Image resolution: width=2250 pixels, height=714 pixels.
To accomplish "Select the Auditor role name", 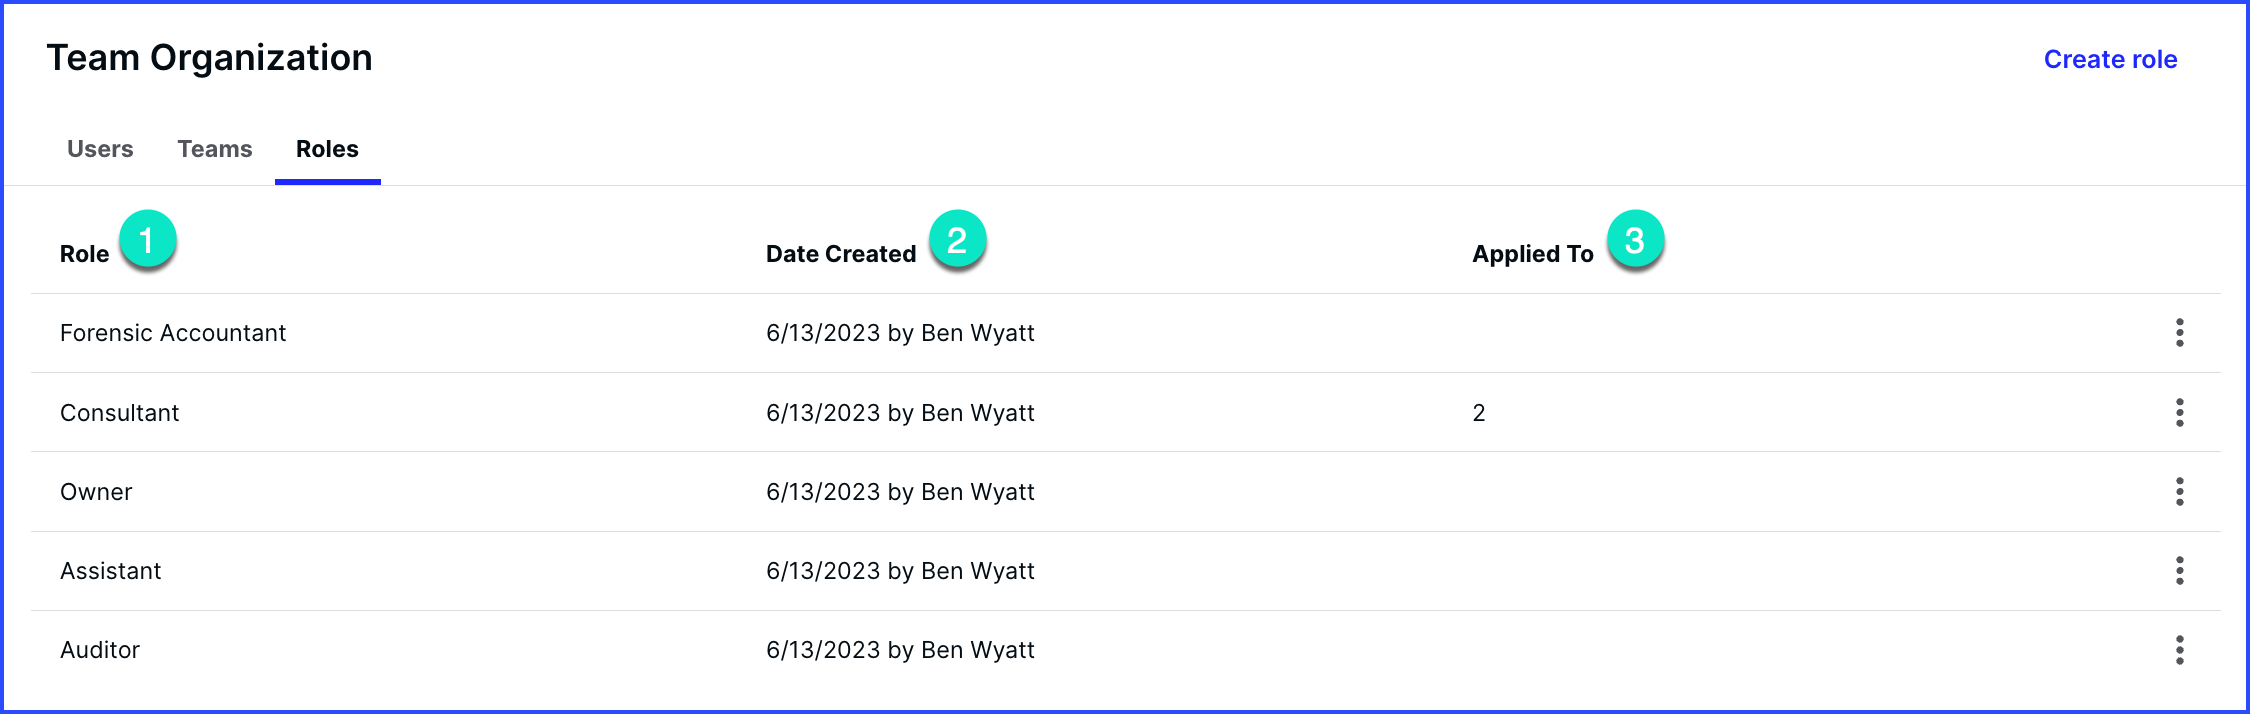I will (x=100, y=650).
